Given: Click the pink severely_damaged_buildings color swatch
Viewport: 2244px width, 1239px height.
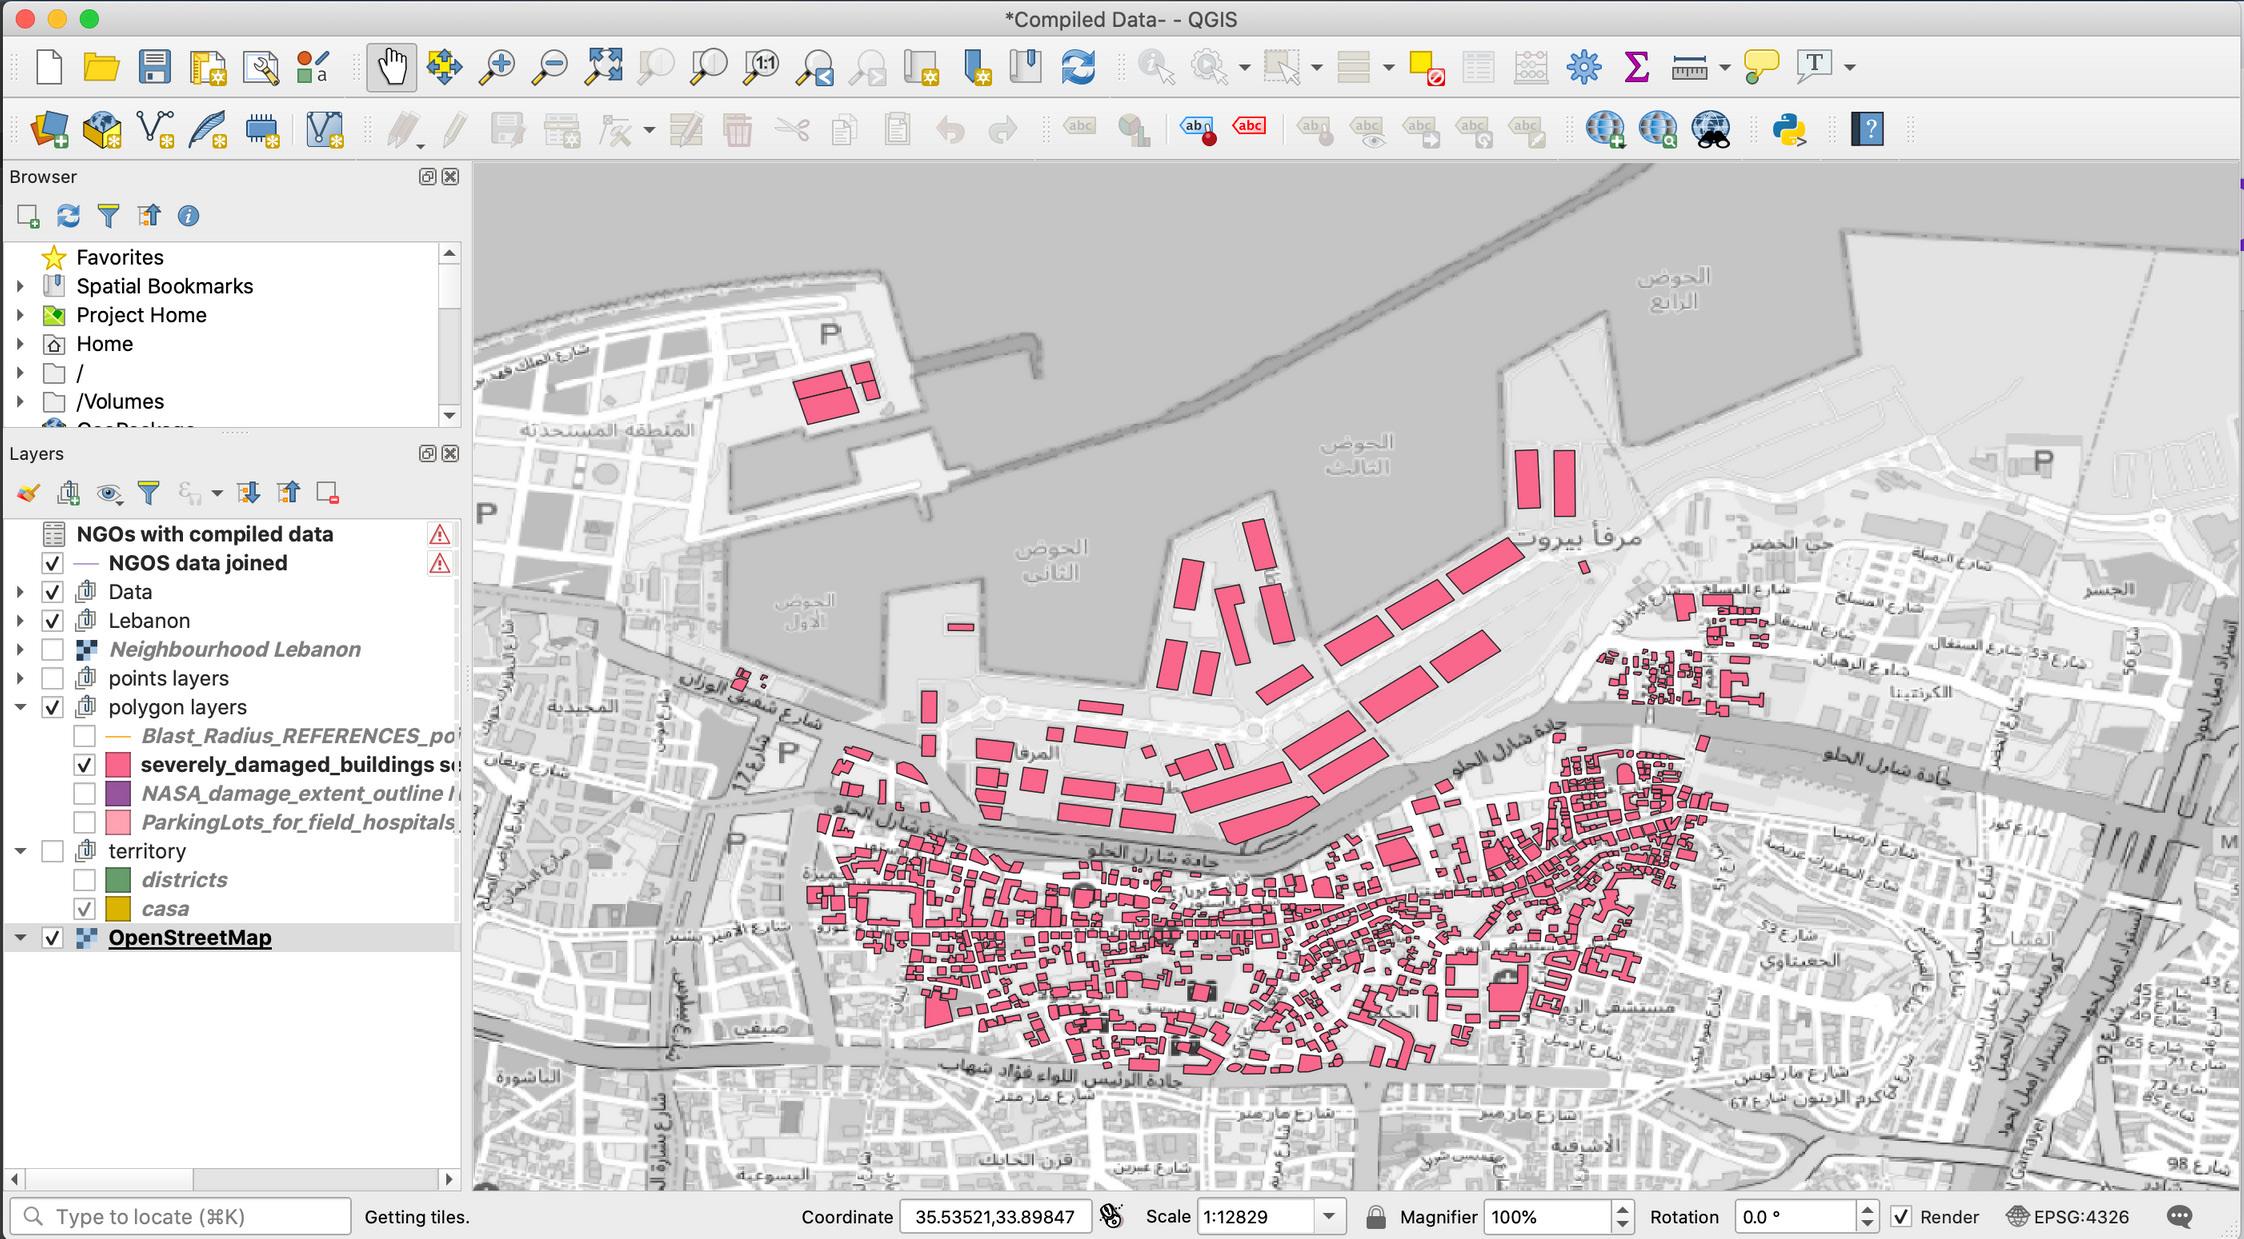Looking at the screenshot, I should [118, 765].
